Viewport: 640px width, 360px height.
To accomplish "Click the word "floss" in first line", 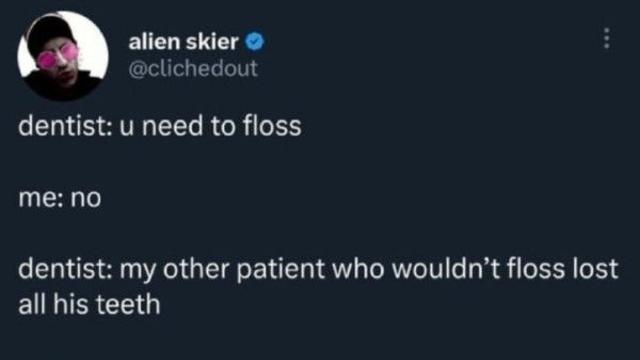I will 272,126.
